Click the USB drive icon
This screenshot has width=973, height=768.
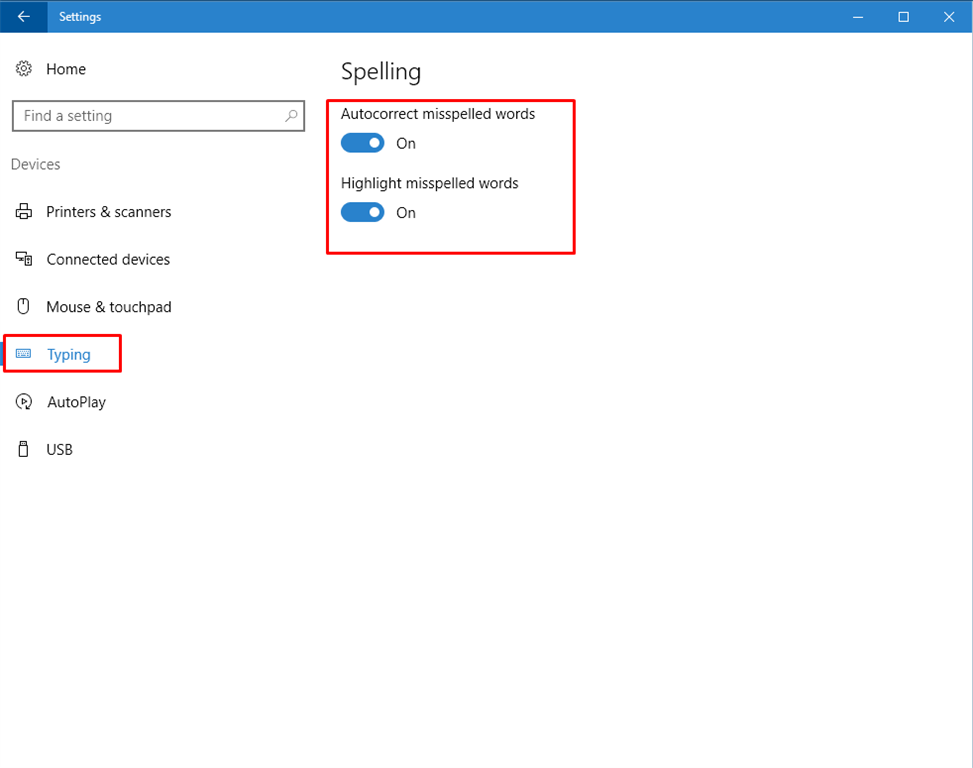pos(24,450)
